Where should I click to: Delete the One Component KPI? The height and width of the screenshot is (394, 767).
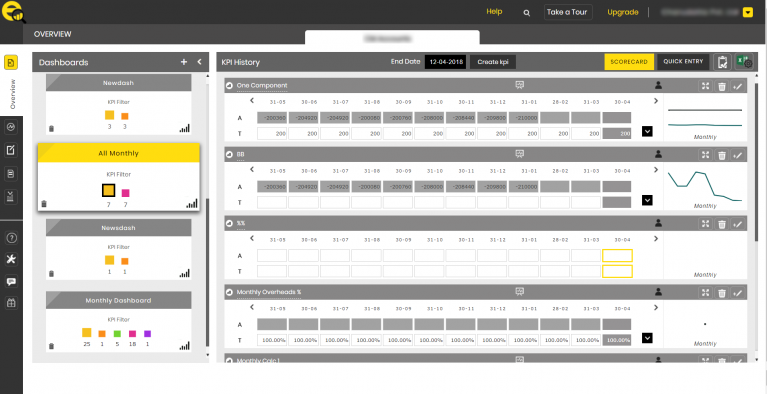[722, 86]
